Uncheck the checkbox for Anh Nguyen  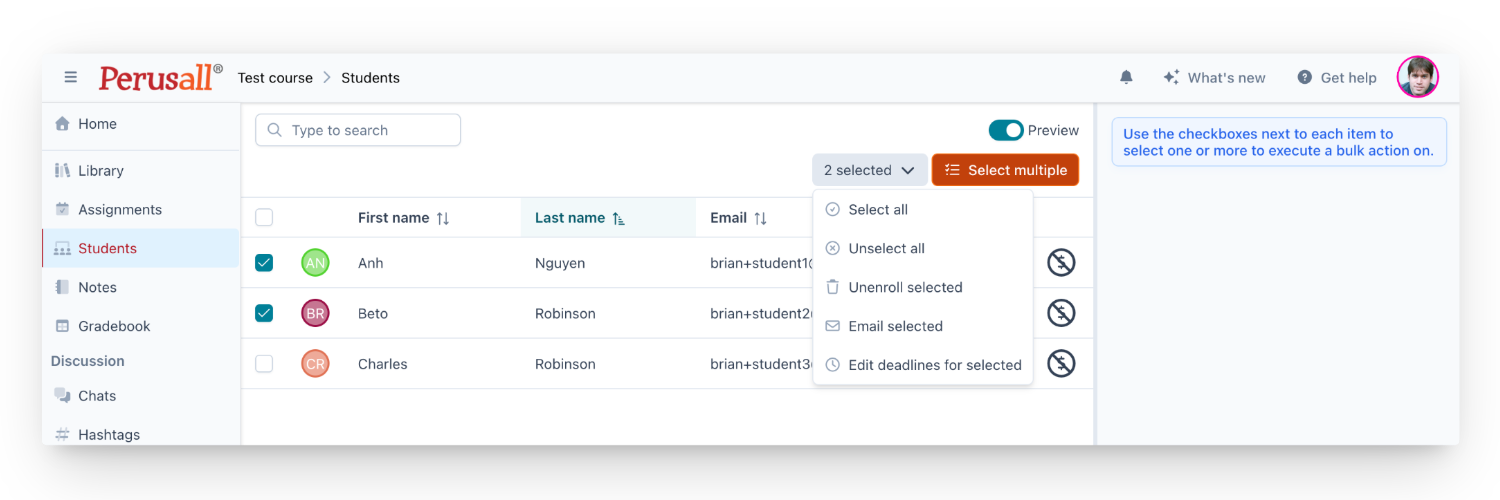point(264,263)
